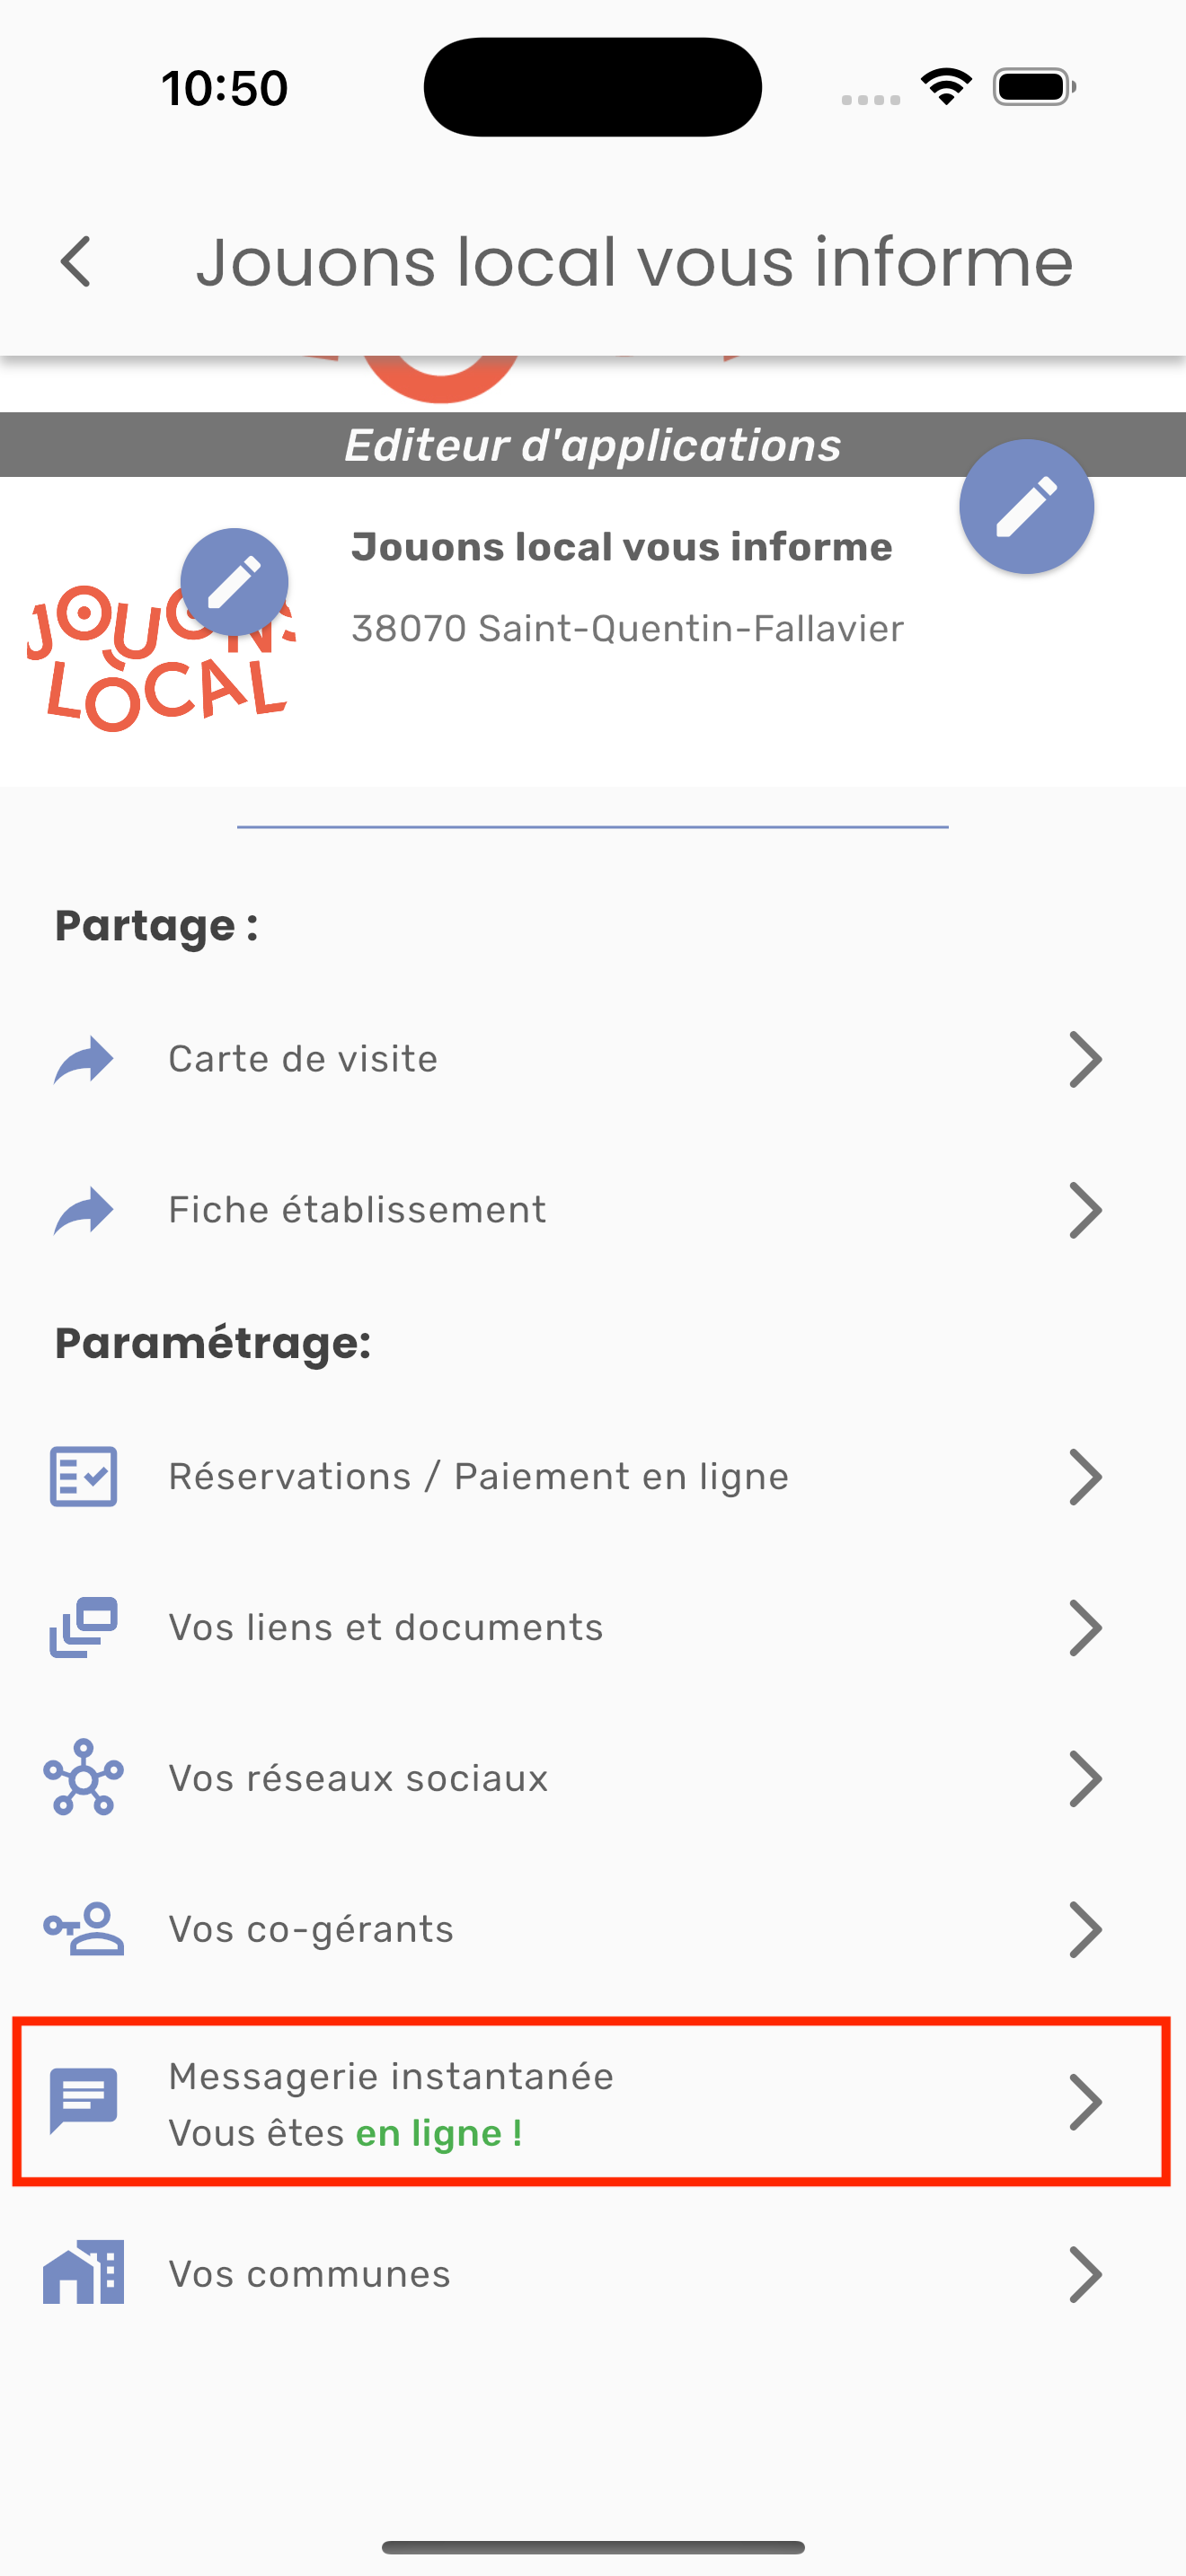Open chevron for Vos réseaux sociaux
Viewport: 1186px width, 2576px height.
click(1085, 1778)
